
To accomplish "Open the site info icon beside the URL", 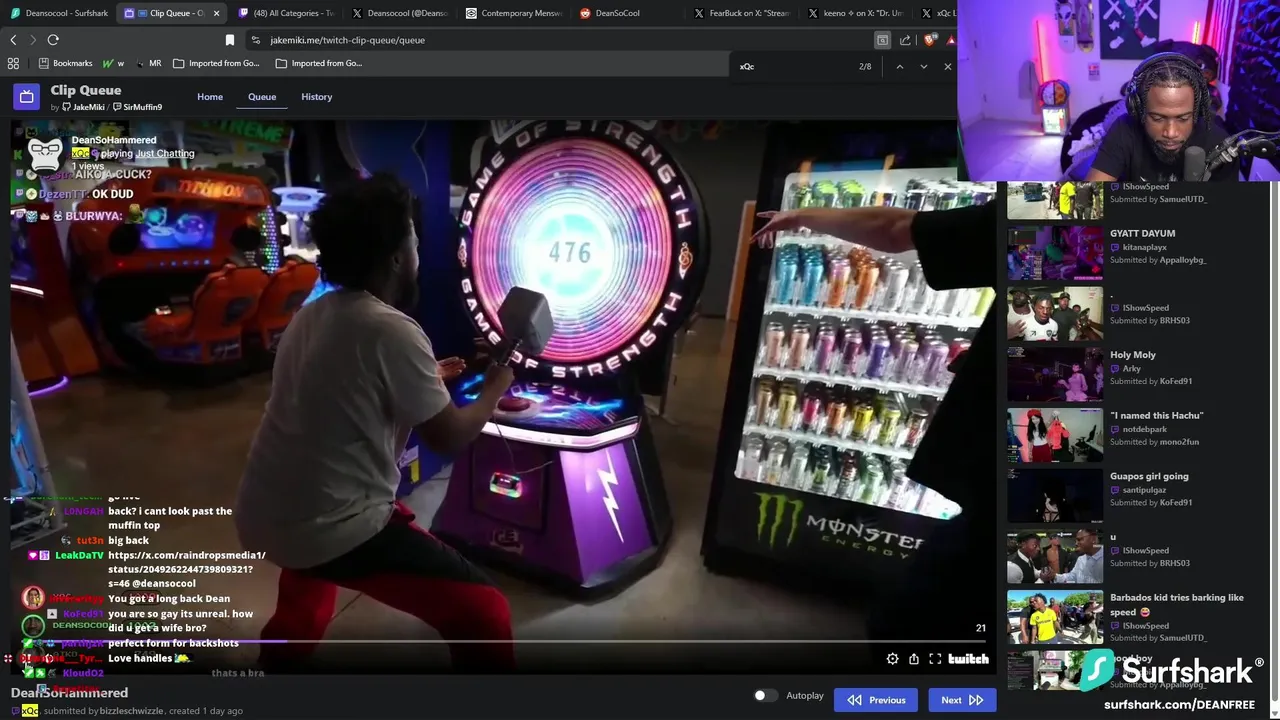I will (x=256, y=40).
